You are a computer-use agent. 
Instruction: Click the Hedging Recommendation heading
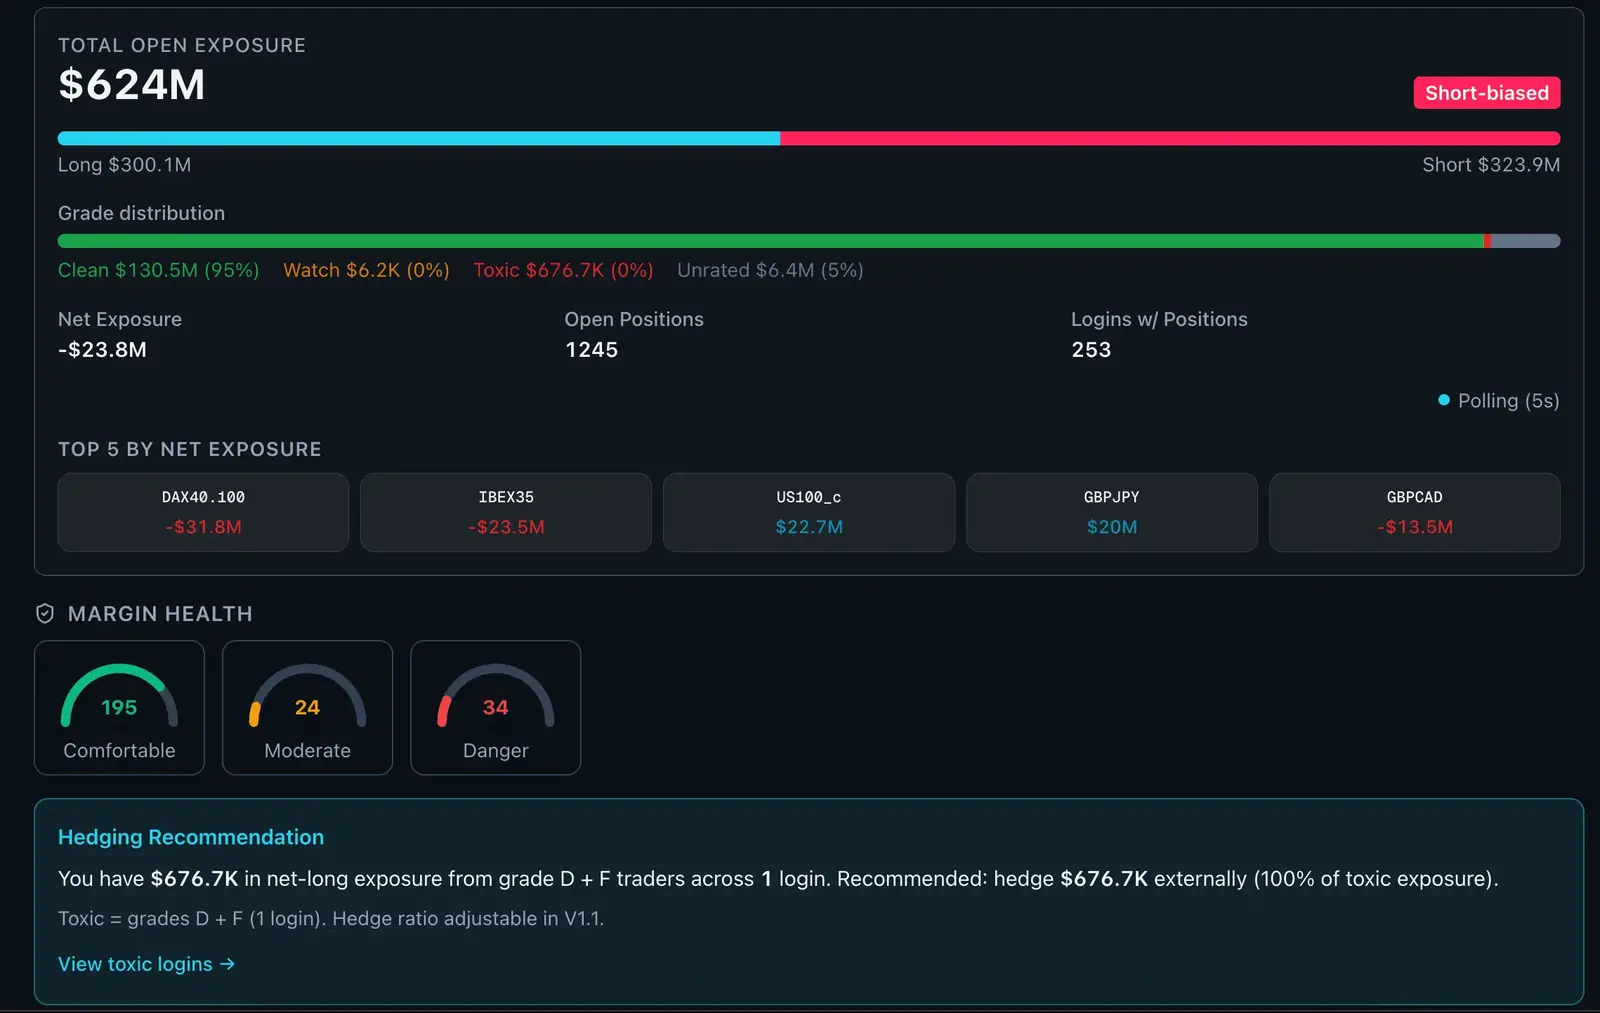click(191, 837)
